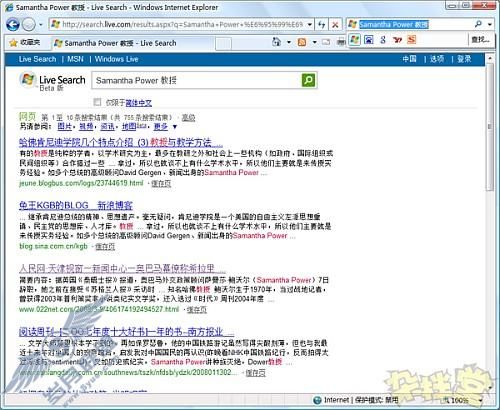Open the 选项 options link
The image size is (500, 410).
coord(437,59)
